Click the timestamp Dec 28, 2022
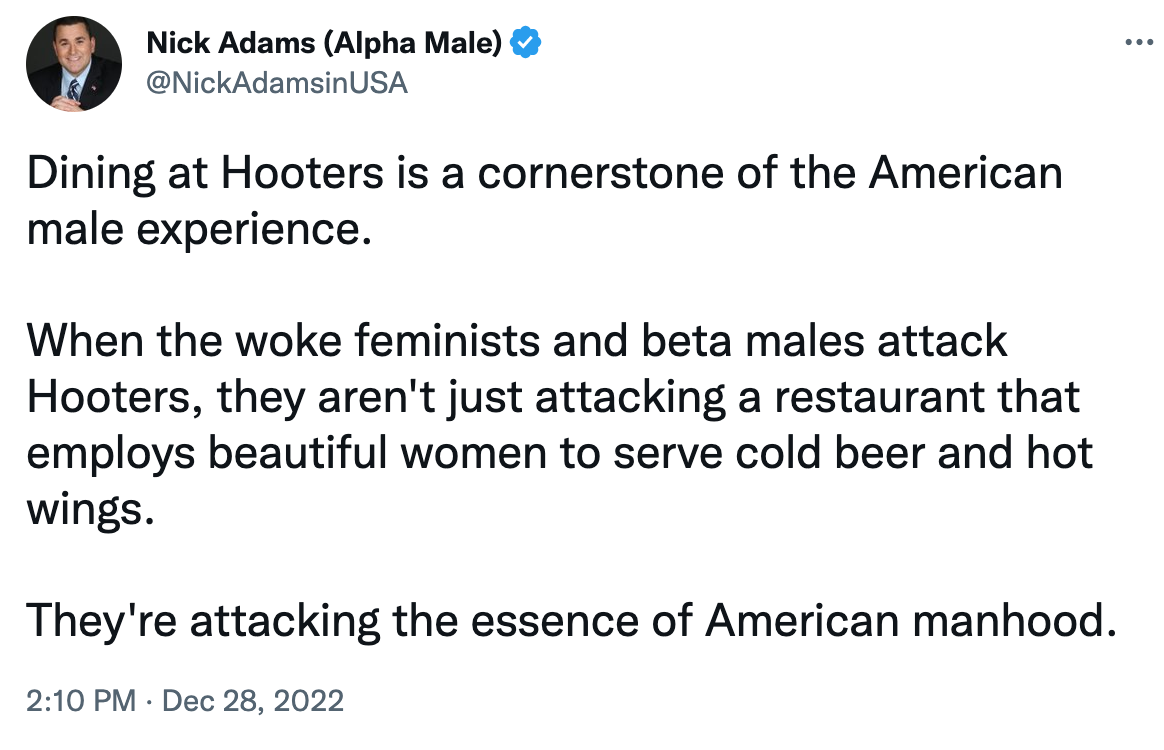This screenshot has height=750, width=1164. pos(250,702)
